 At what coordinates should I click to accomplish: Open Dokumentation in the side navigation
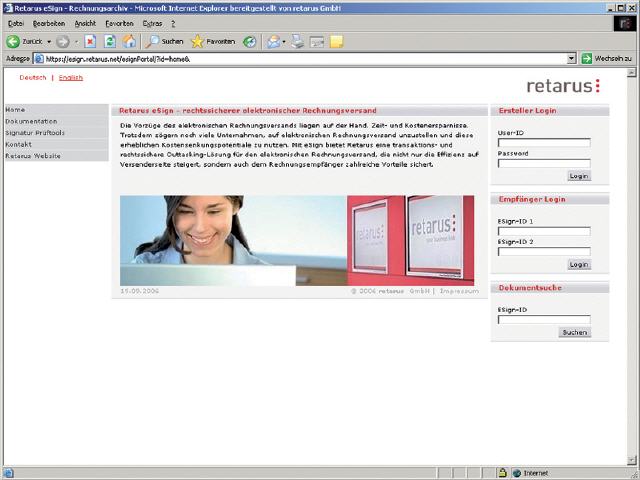[x=57, y=121]
